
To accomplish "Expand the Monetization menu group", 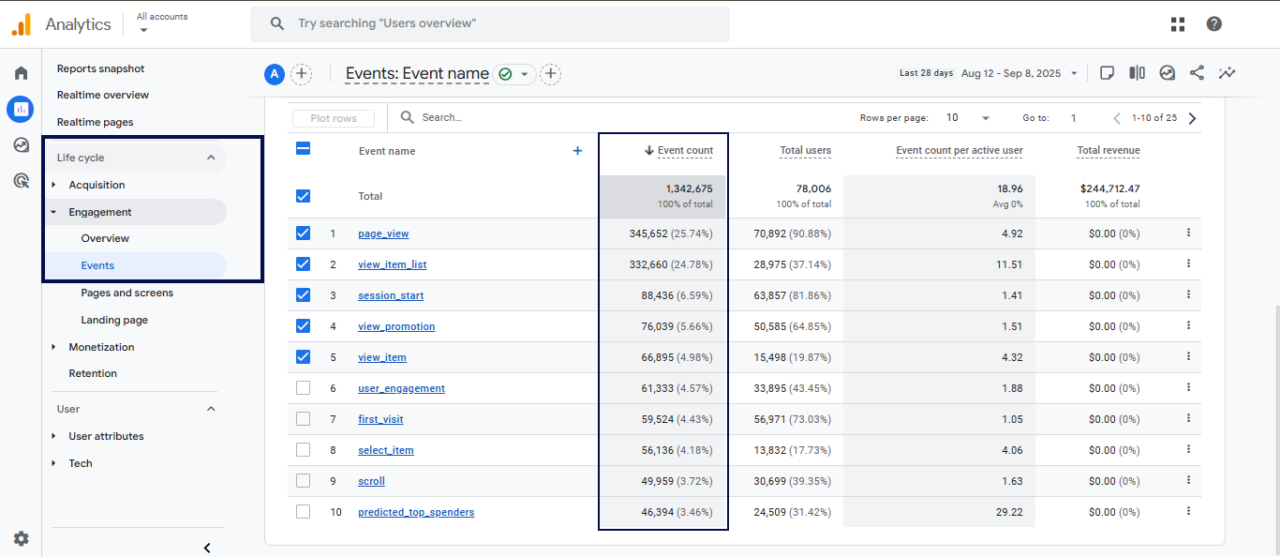I will (x=54, y=347).
